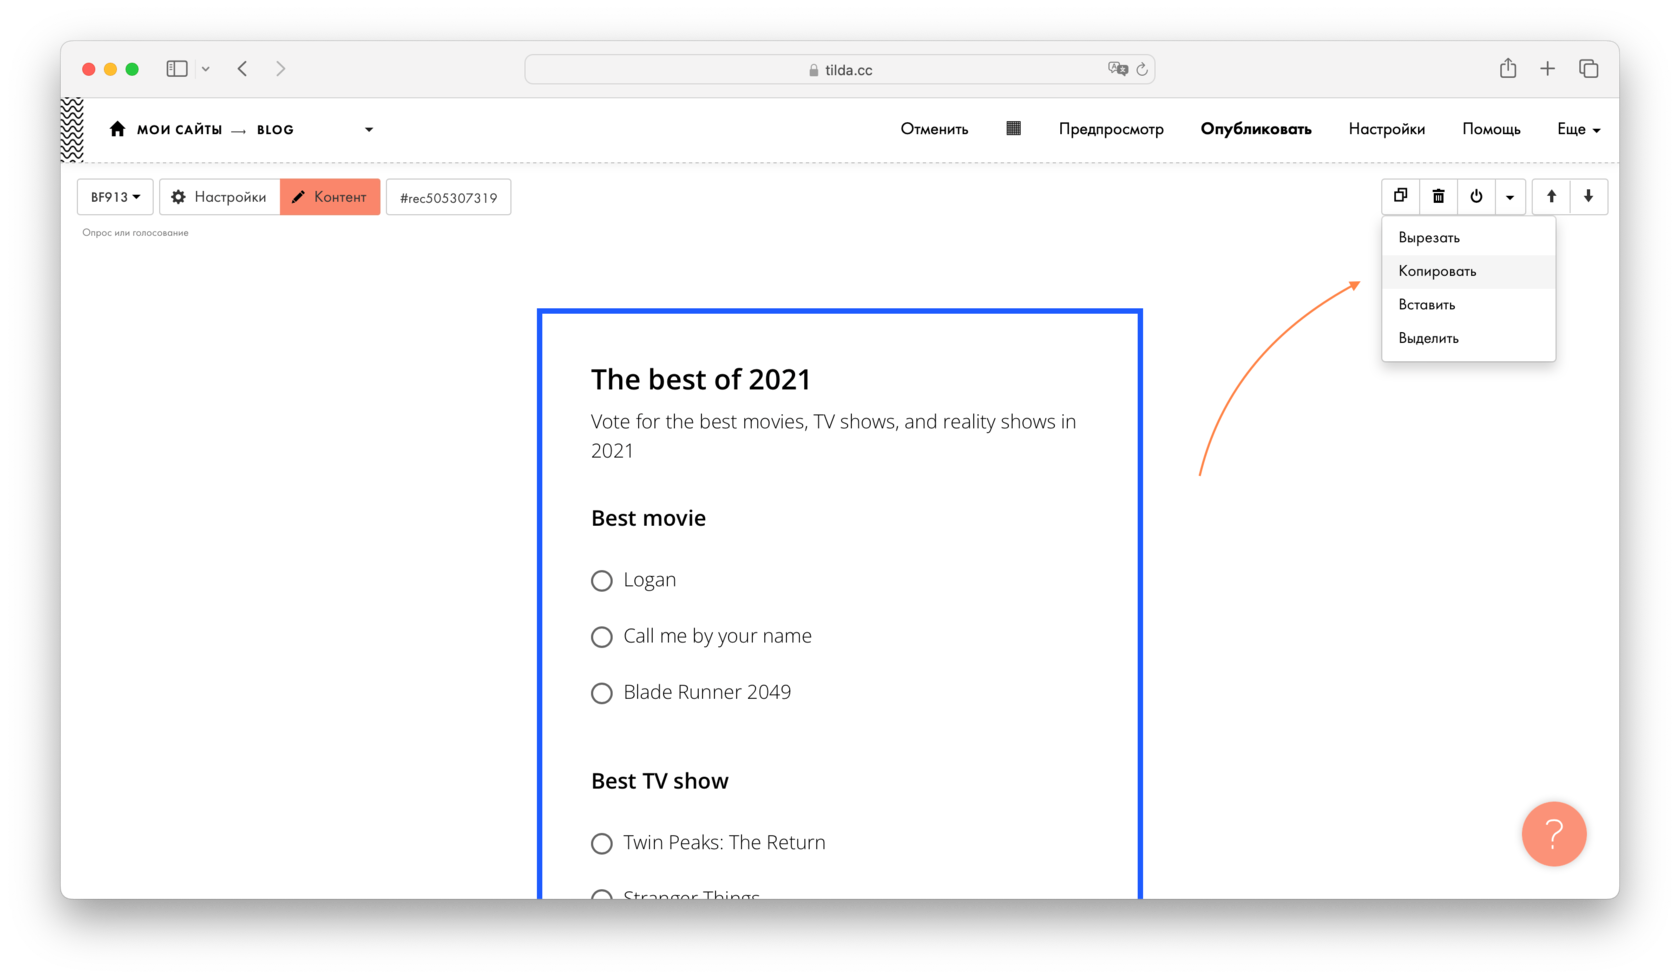This screenshot has width=1680, height=979.
Task: Choose Вырезать from the menu
Action: click(x=1468, y=237)
